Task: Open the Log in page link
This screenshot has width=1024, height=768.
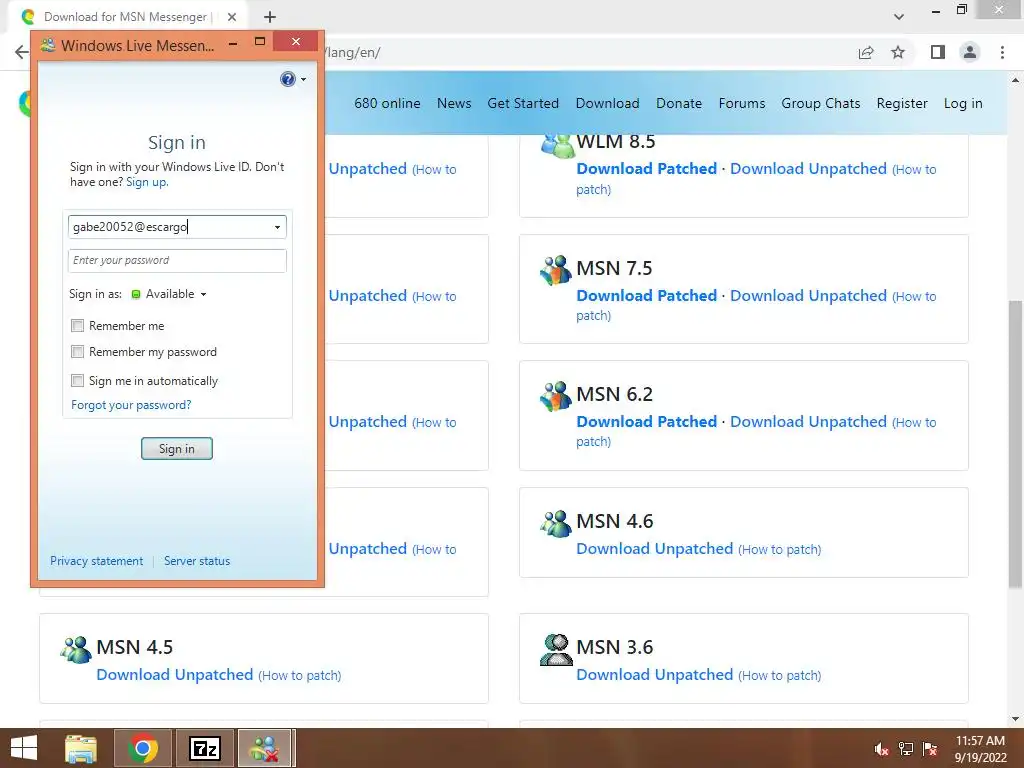Action: click(x=963, y=103)
